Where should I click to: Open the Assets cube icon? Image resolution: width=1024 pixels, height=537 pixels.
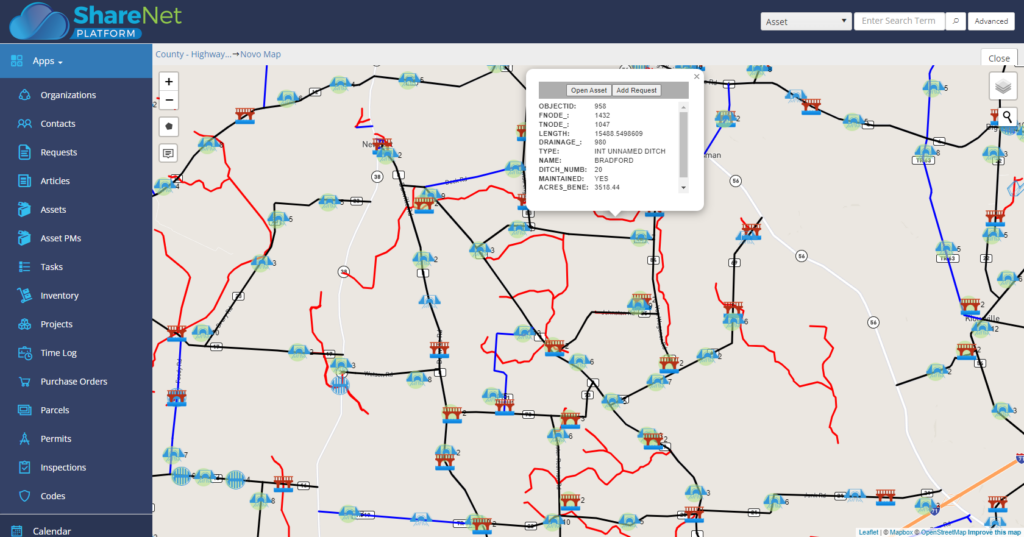pos(24,210)
